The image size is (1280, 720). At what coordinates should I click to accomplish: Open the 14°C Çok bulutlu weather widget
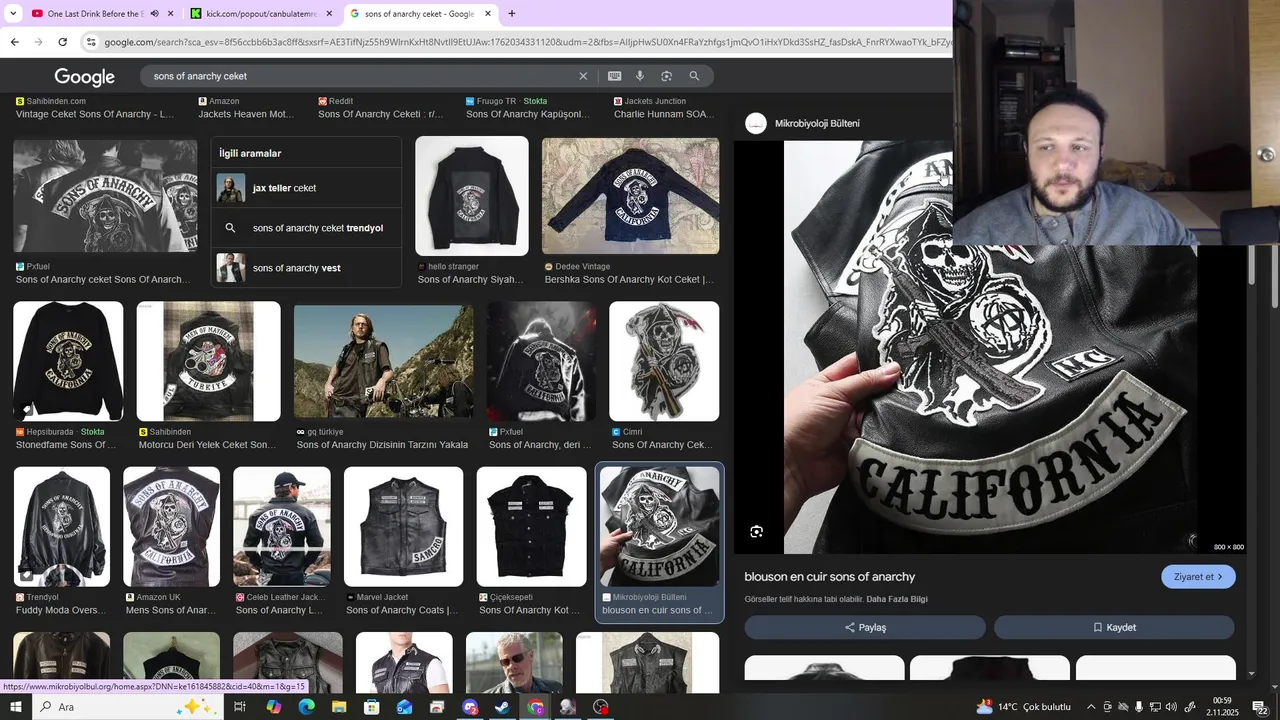pos(1025,707)
